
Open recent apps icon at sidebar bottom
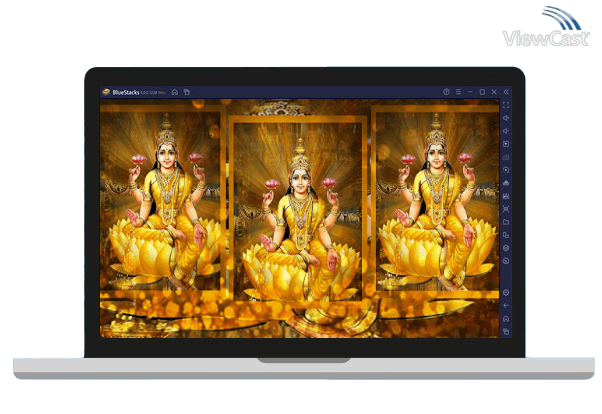[506, 331]
